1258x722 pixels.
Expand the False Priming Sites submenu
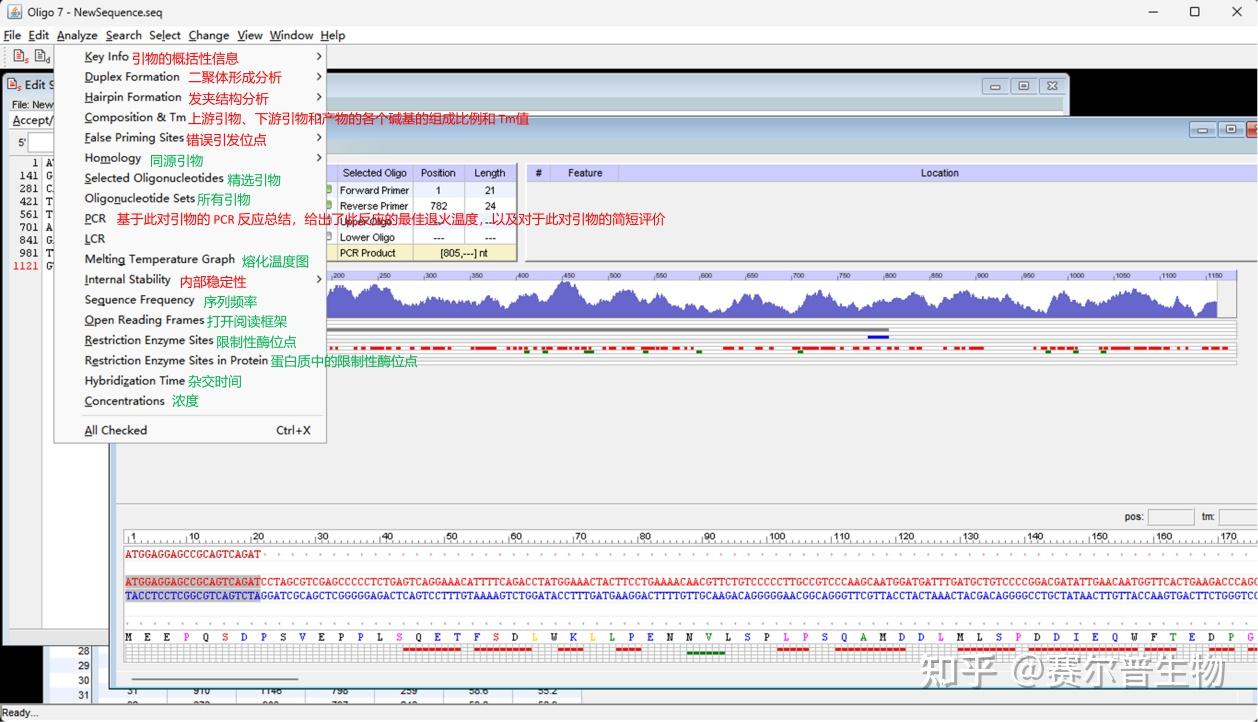319,138
